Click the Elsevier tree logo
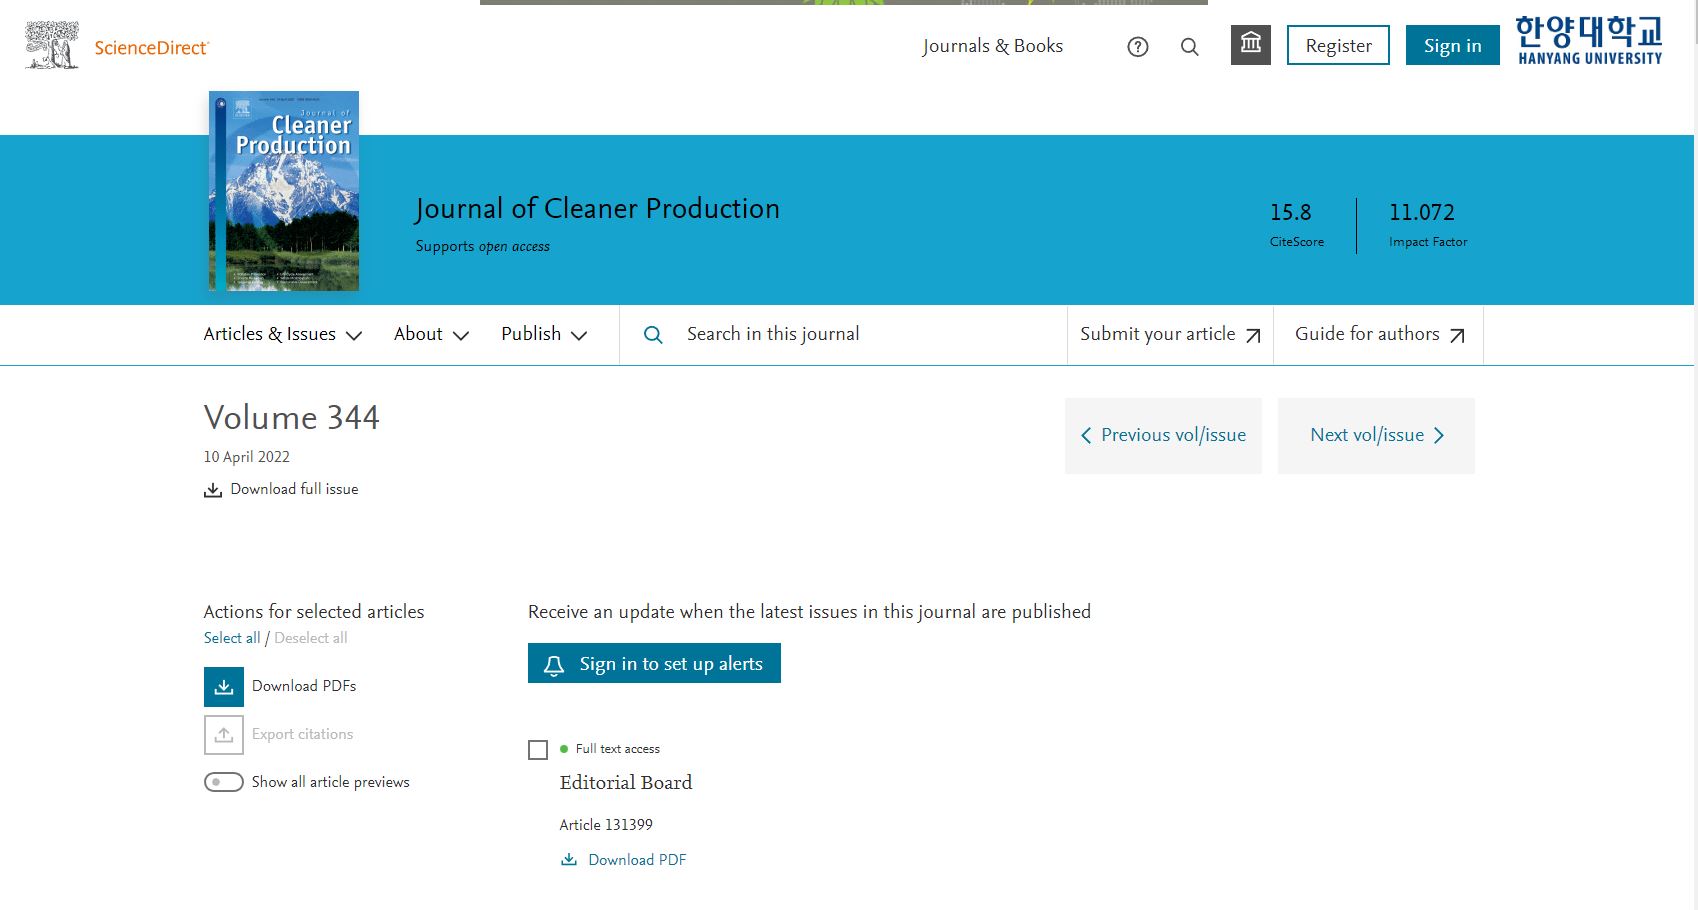1698x910 pixels. coord(52,46)
